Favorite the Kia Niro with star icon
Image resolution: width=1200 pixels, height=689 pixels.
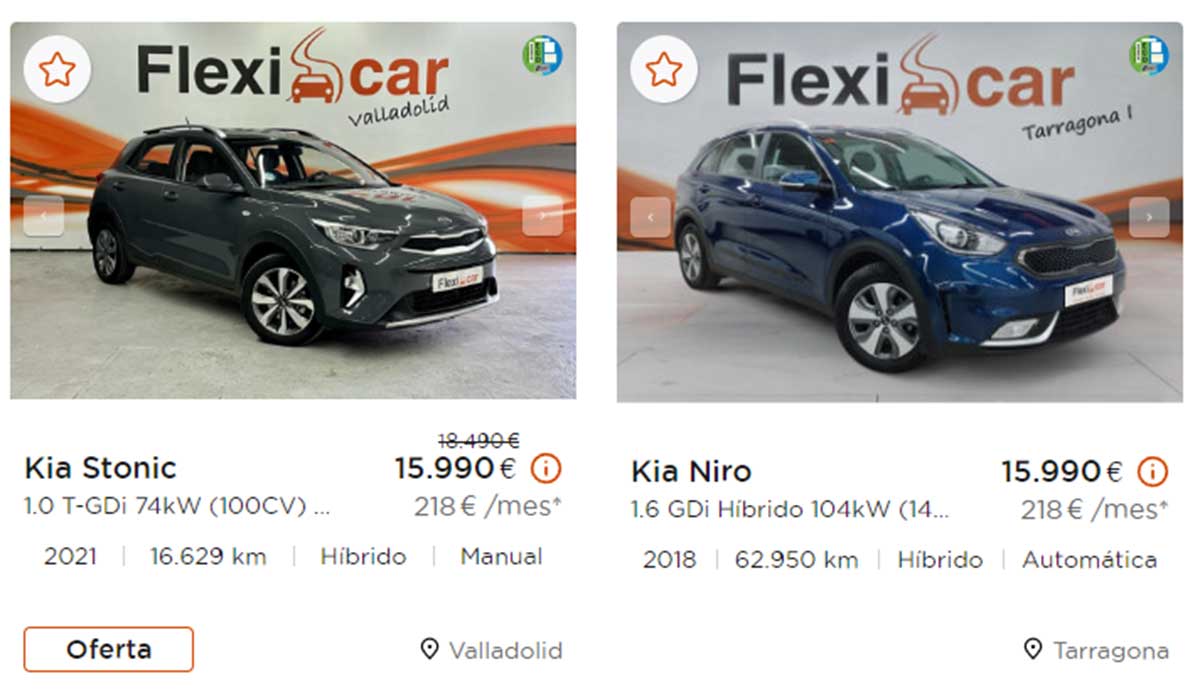click(x=664, y=69)
